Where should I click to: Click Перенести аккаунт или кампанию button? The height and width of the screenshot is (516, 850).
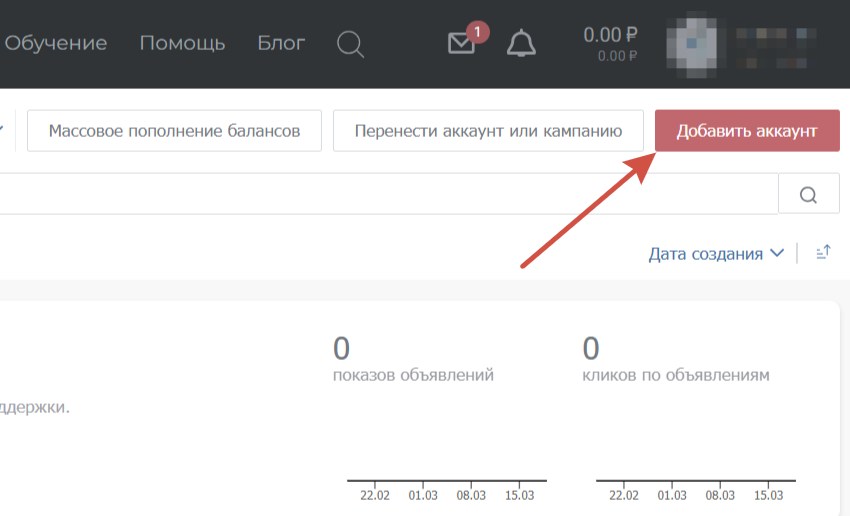coord(488,131)
